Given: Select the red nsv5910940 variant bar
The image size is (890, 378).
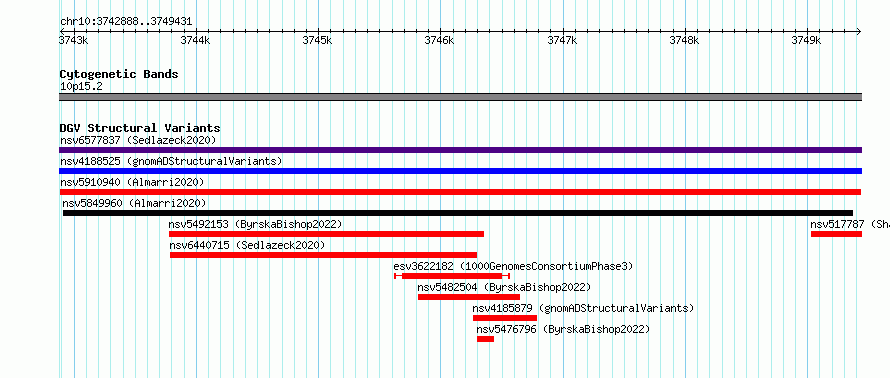Looking at the screenshot, I should click(x=460, y=192).
